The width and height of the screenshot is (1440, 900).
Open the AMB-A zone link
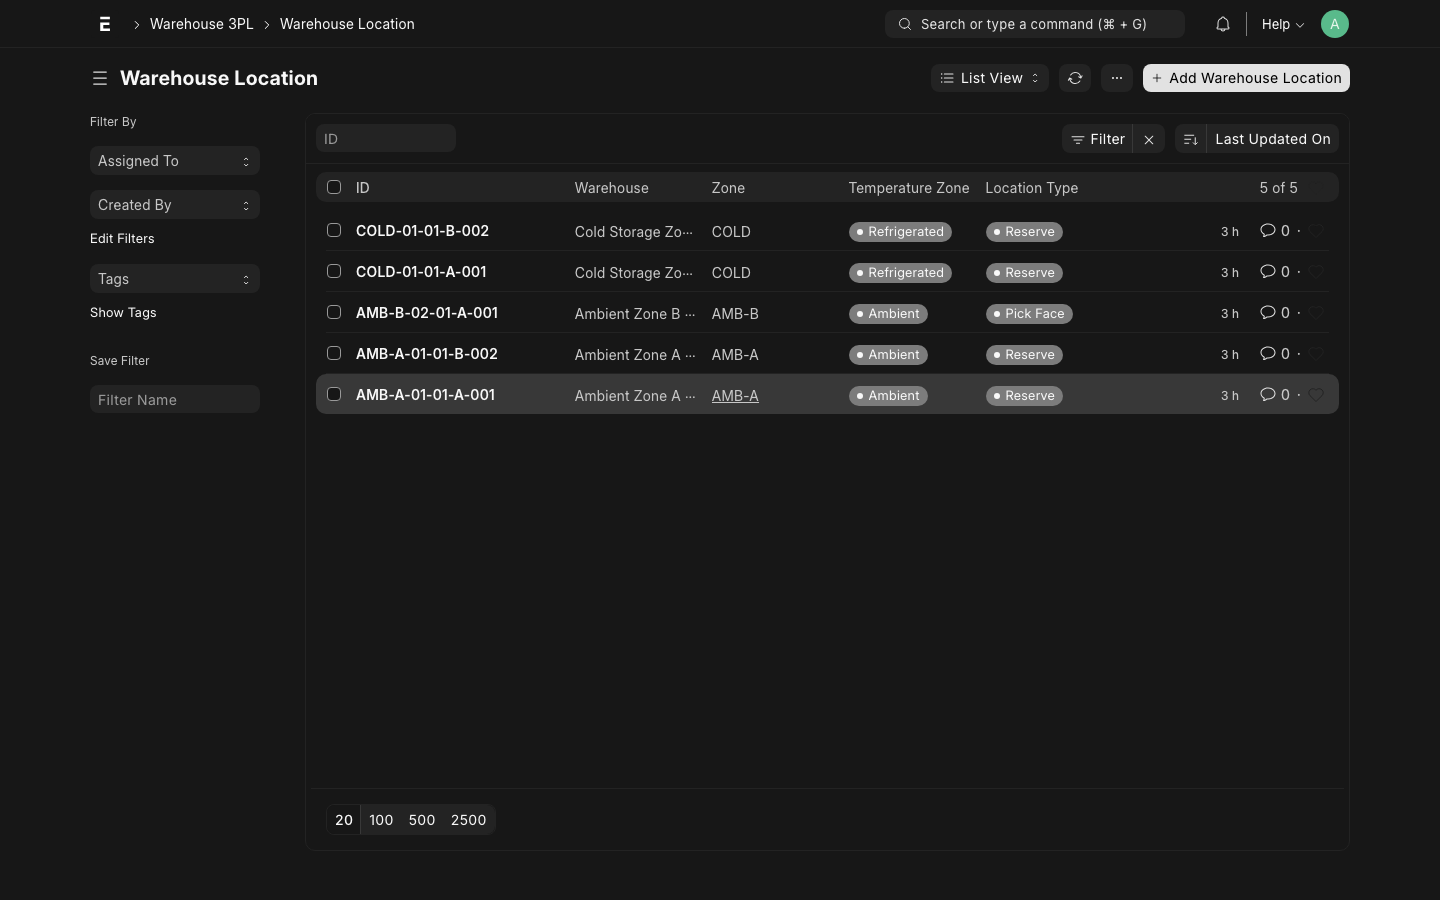[x=735, y=396]
